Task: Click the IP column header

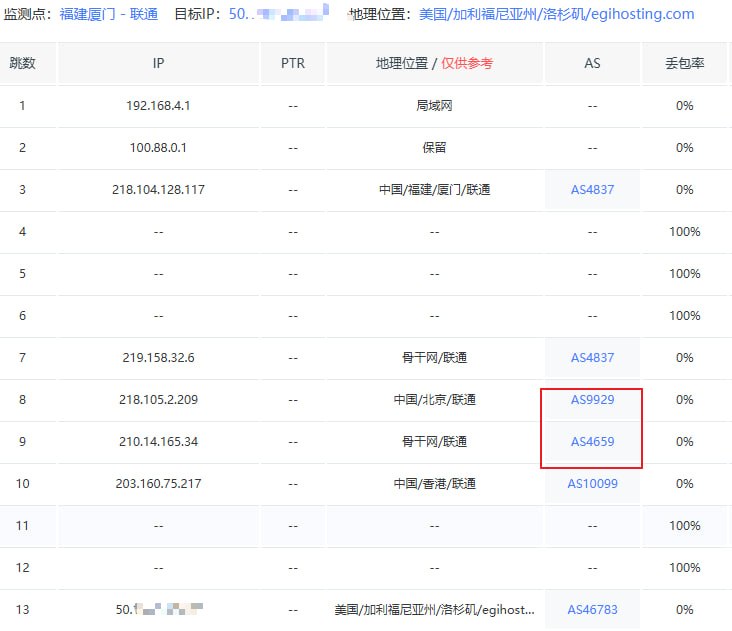Action: [158, 63]
